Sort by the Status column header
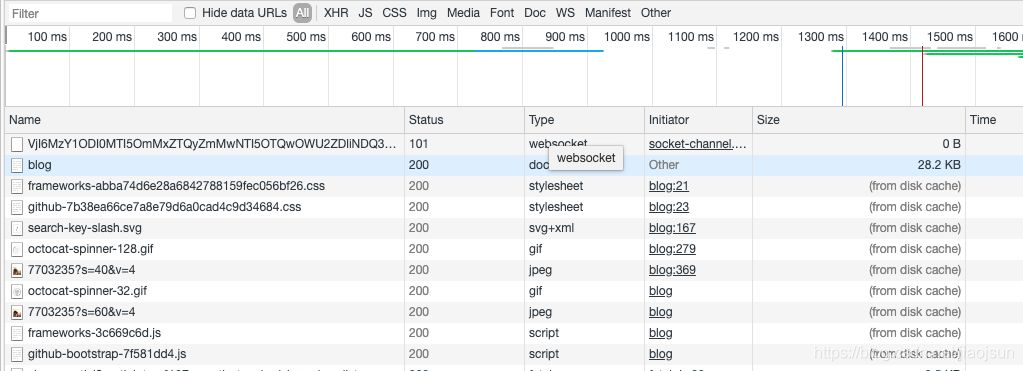This screenshot has width=1023, height=371. pyautogui.click(x=465, y=120)
